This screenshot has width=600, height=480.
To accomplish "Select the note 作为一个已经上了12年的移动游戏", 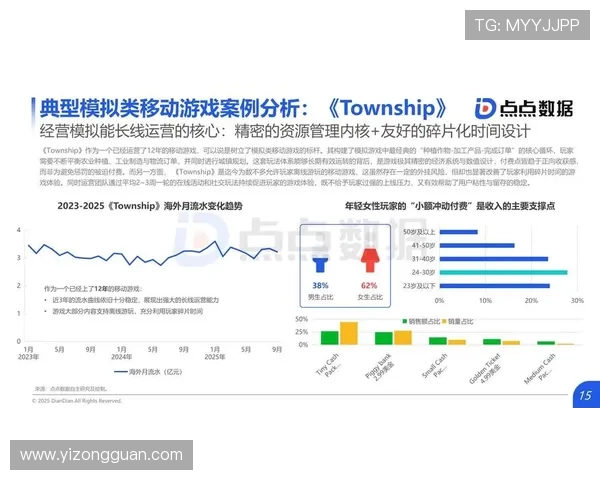I will coord(93,289).
